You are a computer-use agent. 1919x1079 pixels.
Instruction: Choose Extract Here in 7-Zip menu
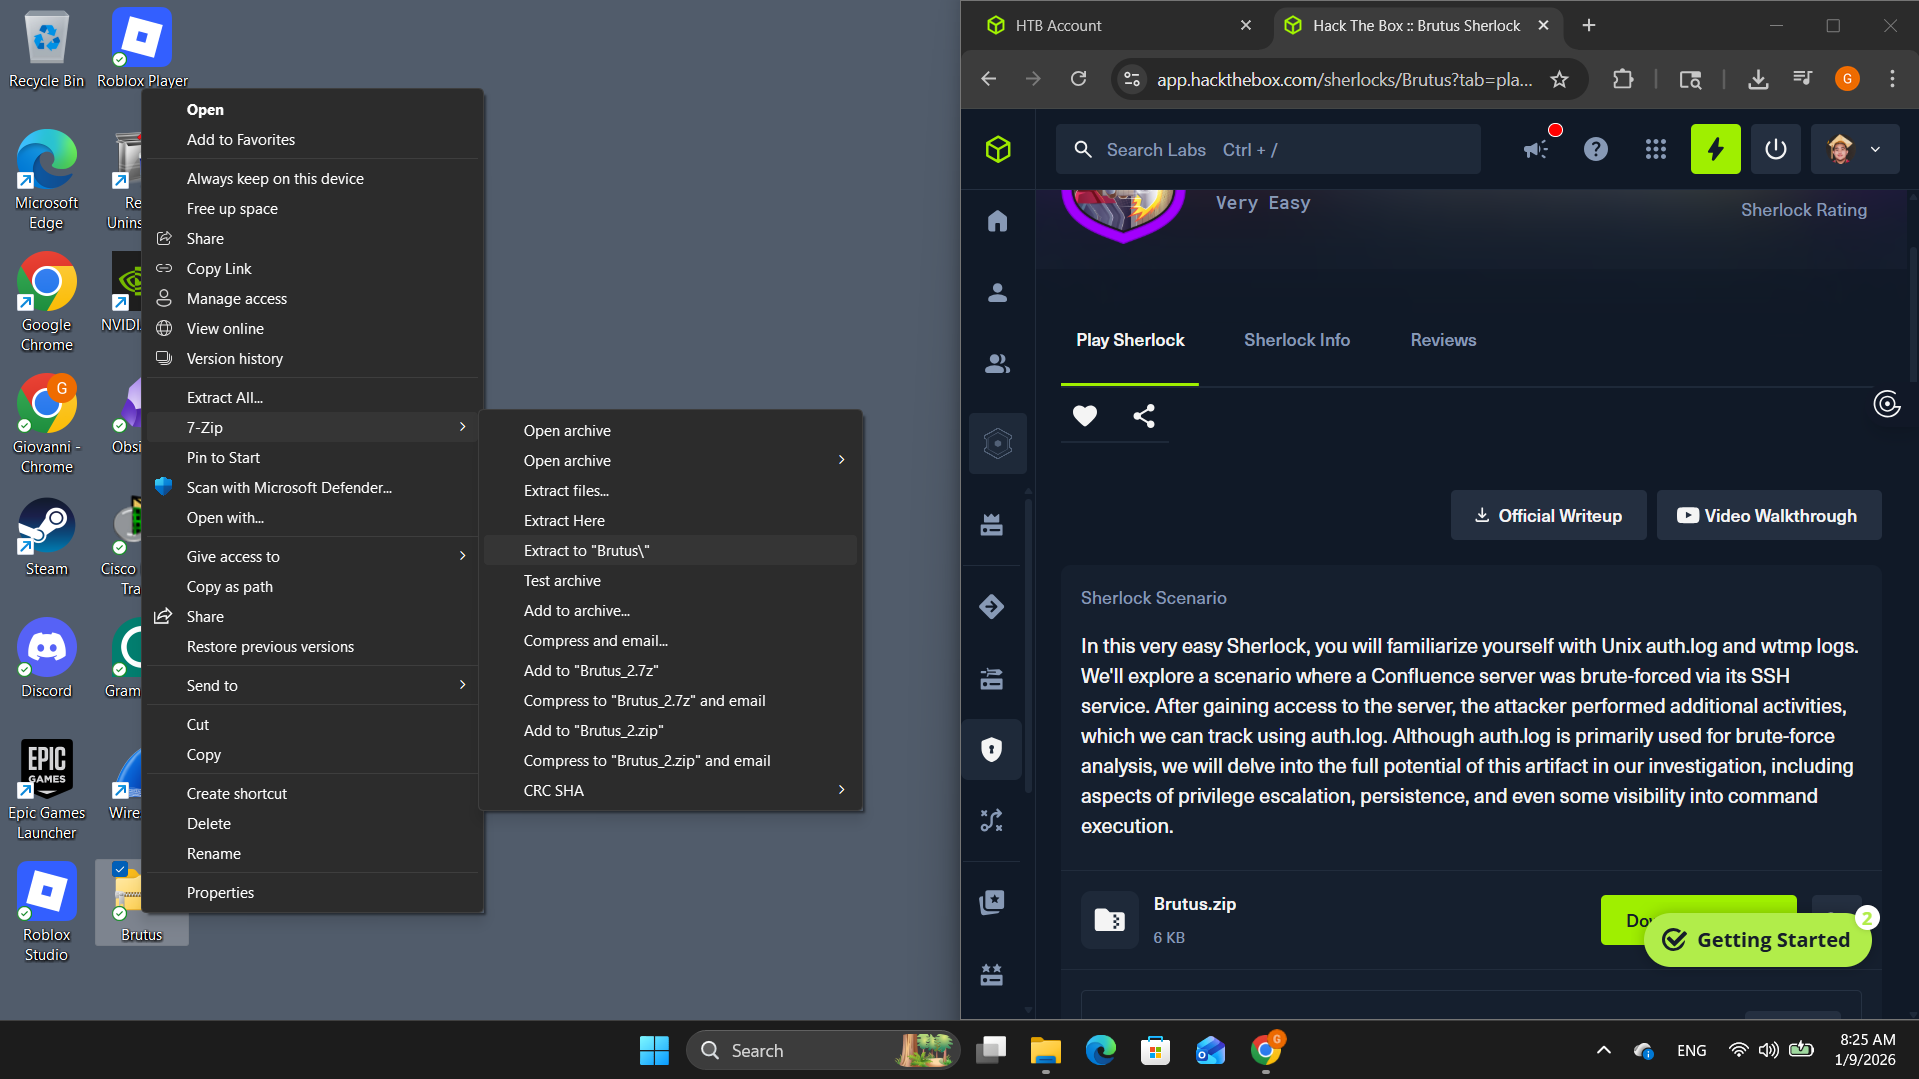(670, 521)
